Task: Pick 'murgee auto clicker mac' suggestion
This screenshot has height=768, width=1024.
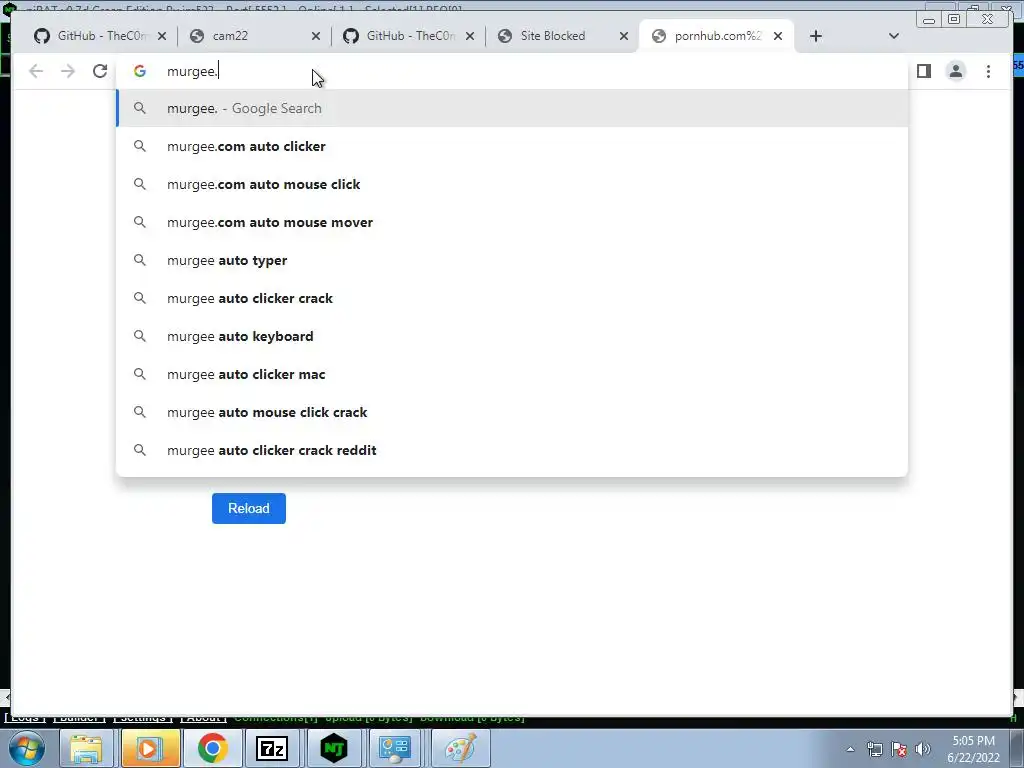Action: click(512, 374)
